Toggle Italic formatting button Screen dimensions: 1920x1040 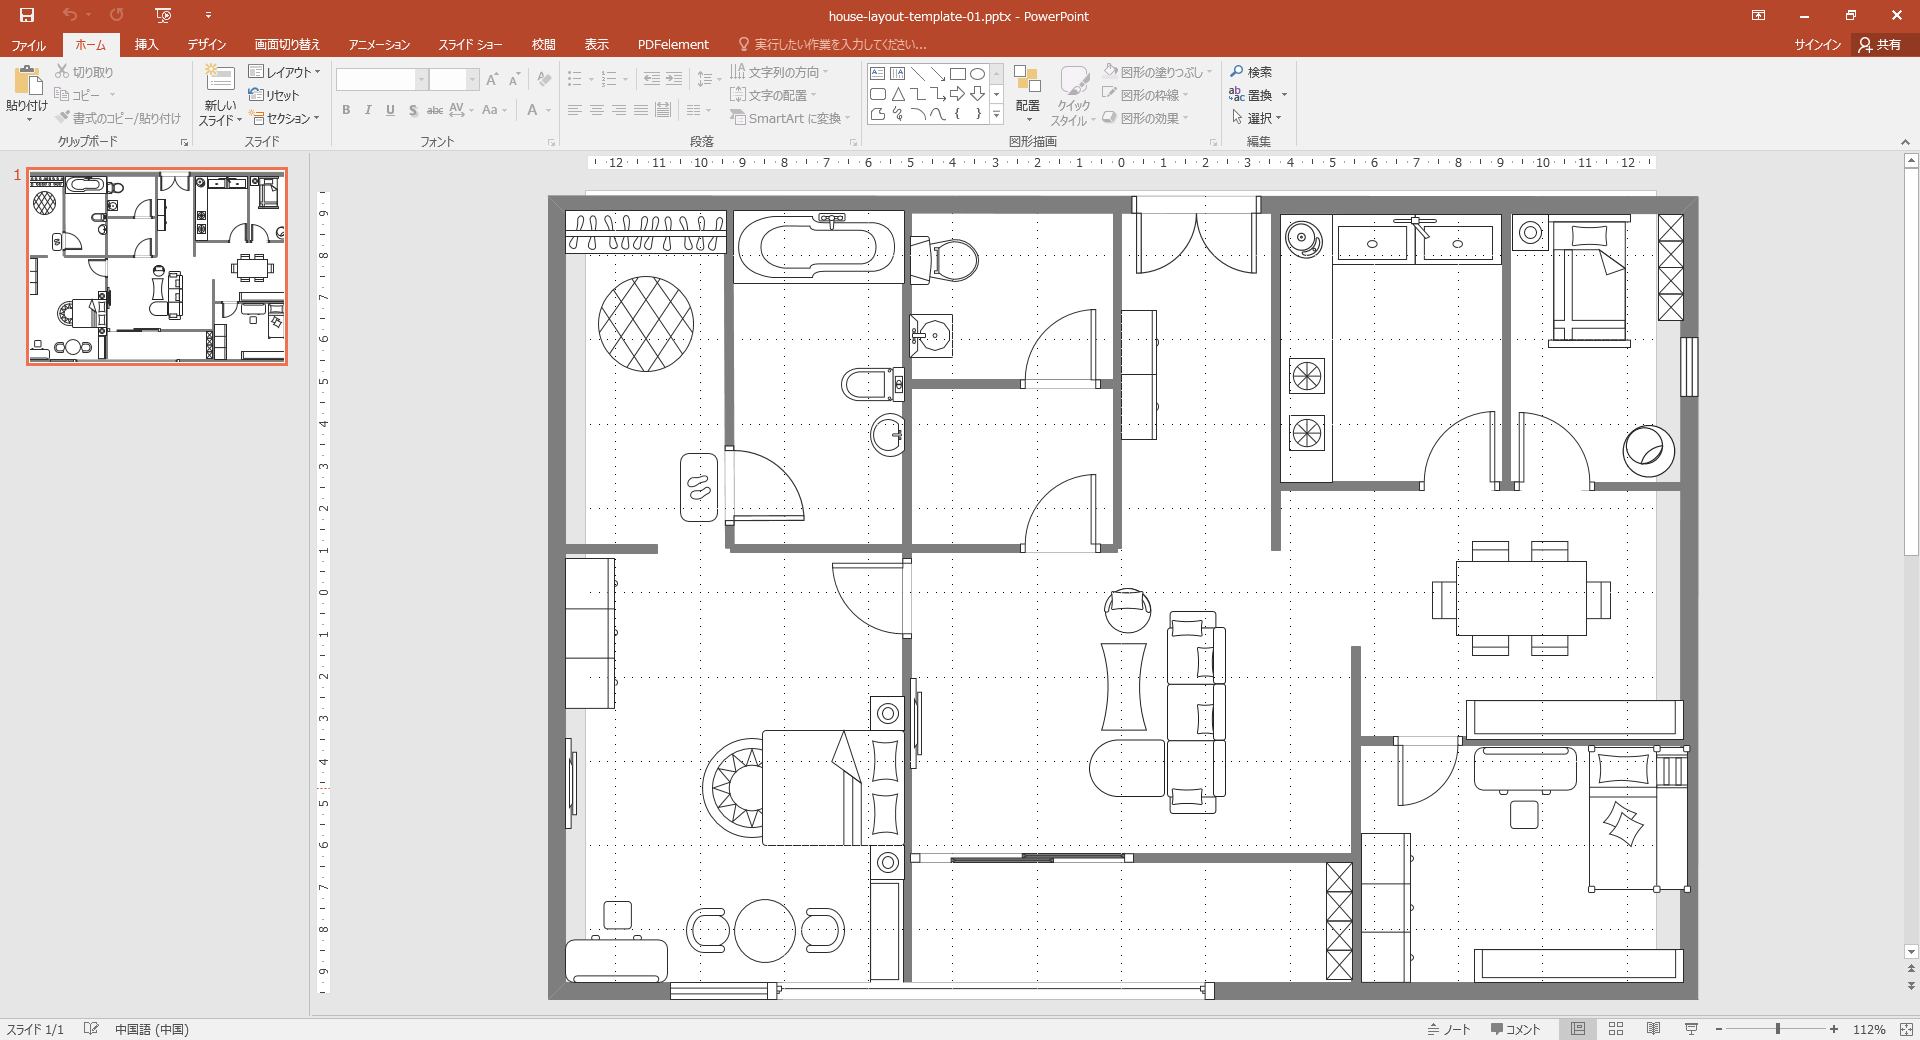368,110
